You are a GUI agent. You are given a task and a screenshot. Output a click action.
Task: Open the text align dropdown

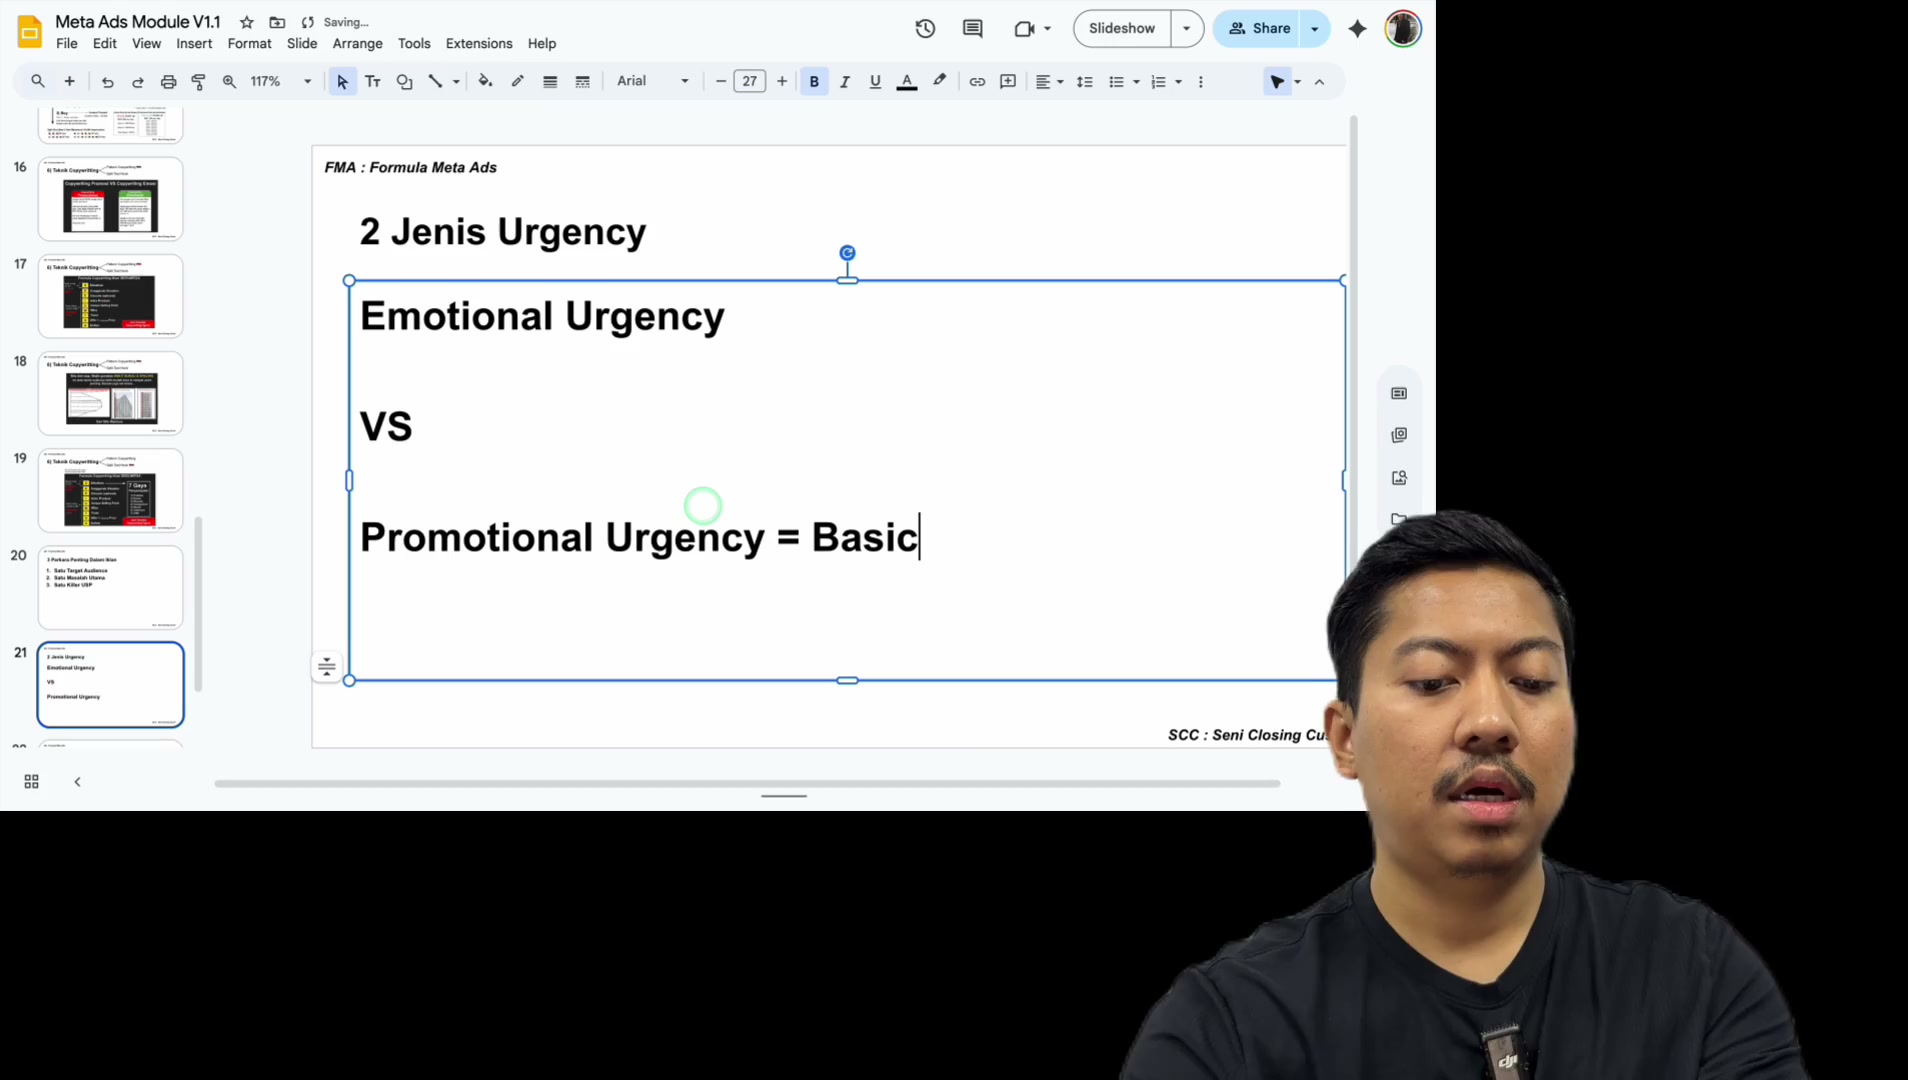1049,82
